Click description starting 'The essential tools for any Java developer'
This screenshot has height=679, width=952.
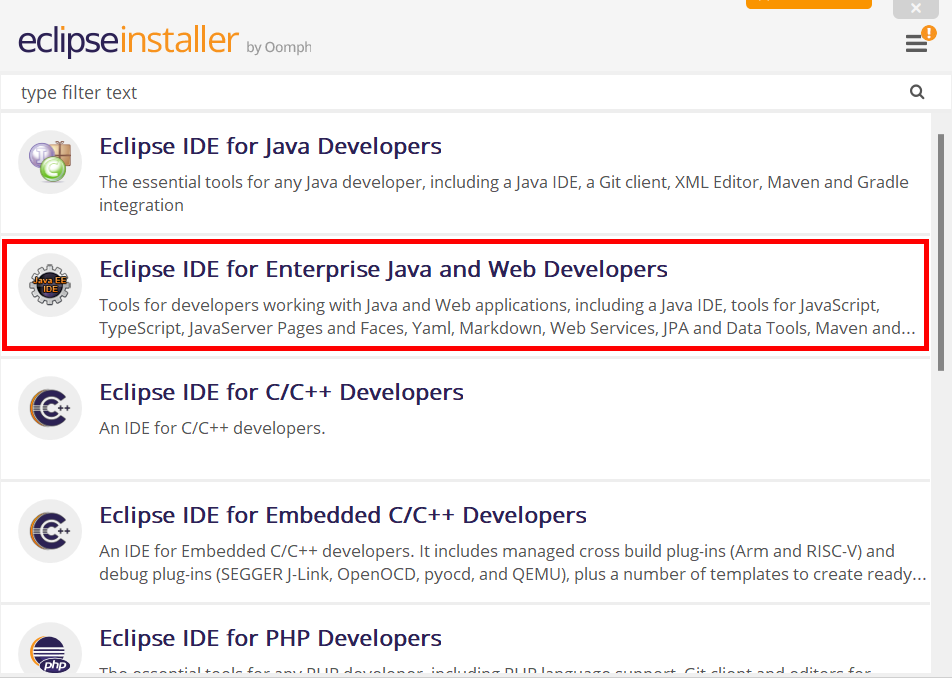click(x=504, y=194)
